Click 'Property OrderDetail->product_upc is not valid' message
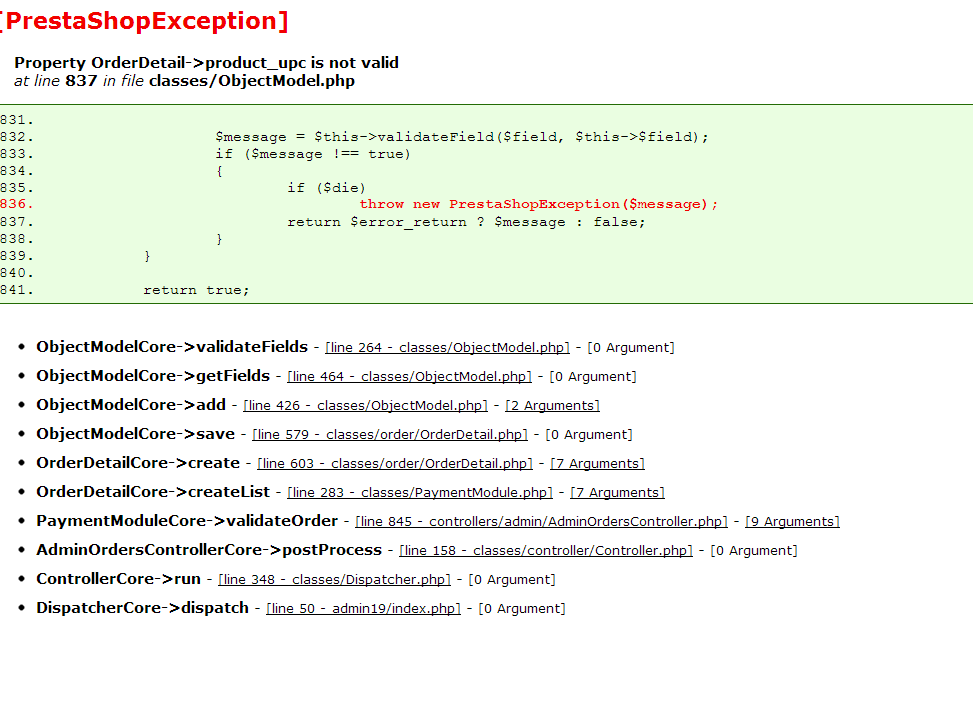 coord(206,63)
